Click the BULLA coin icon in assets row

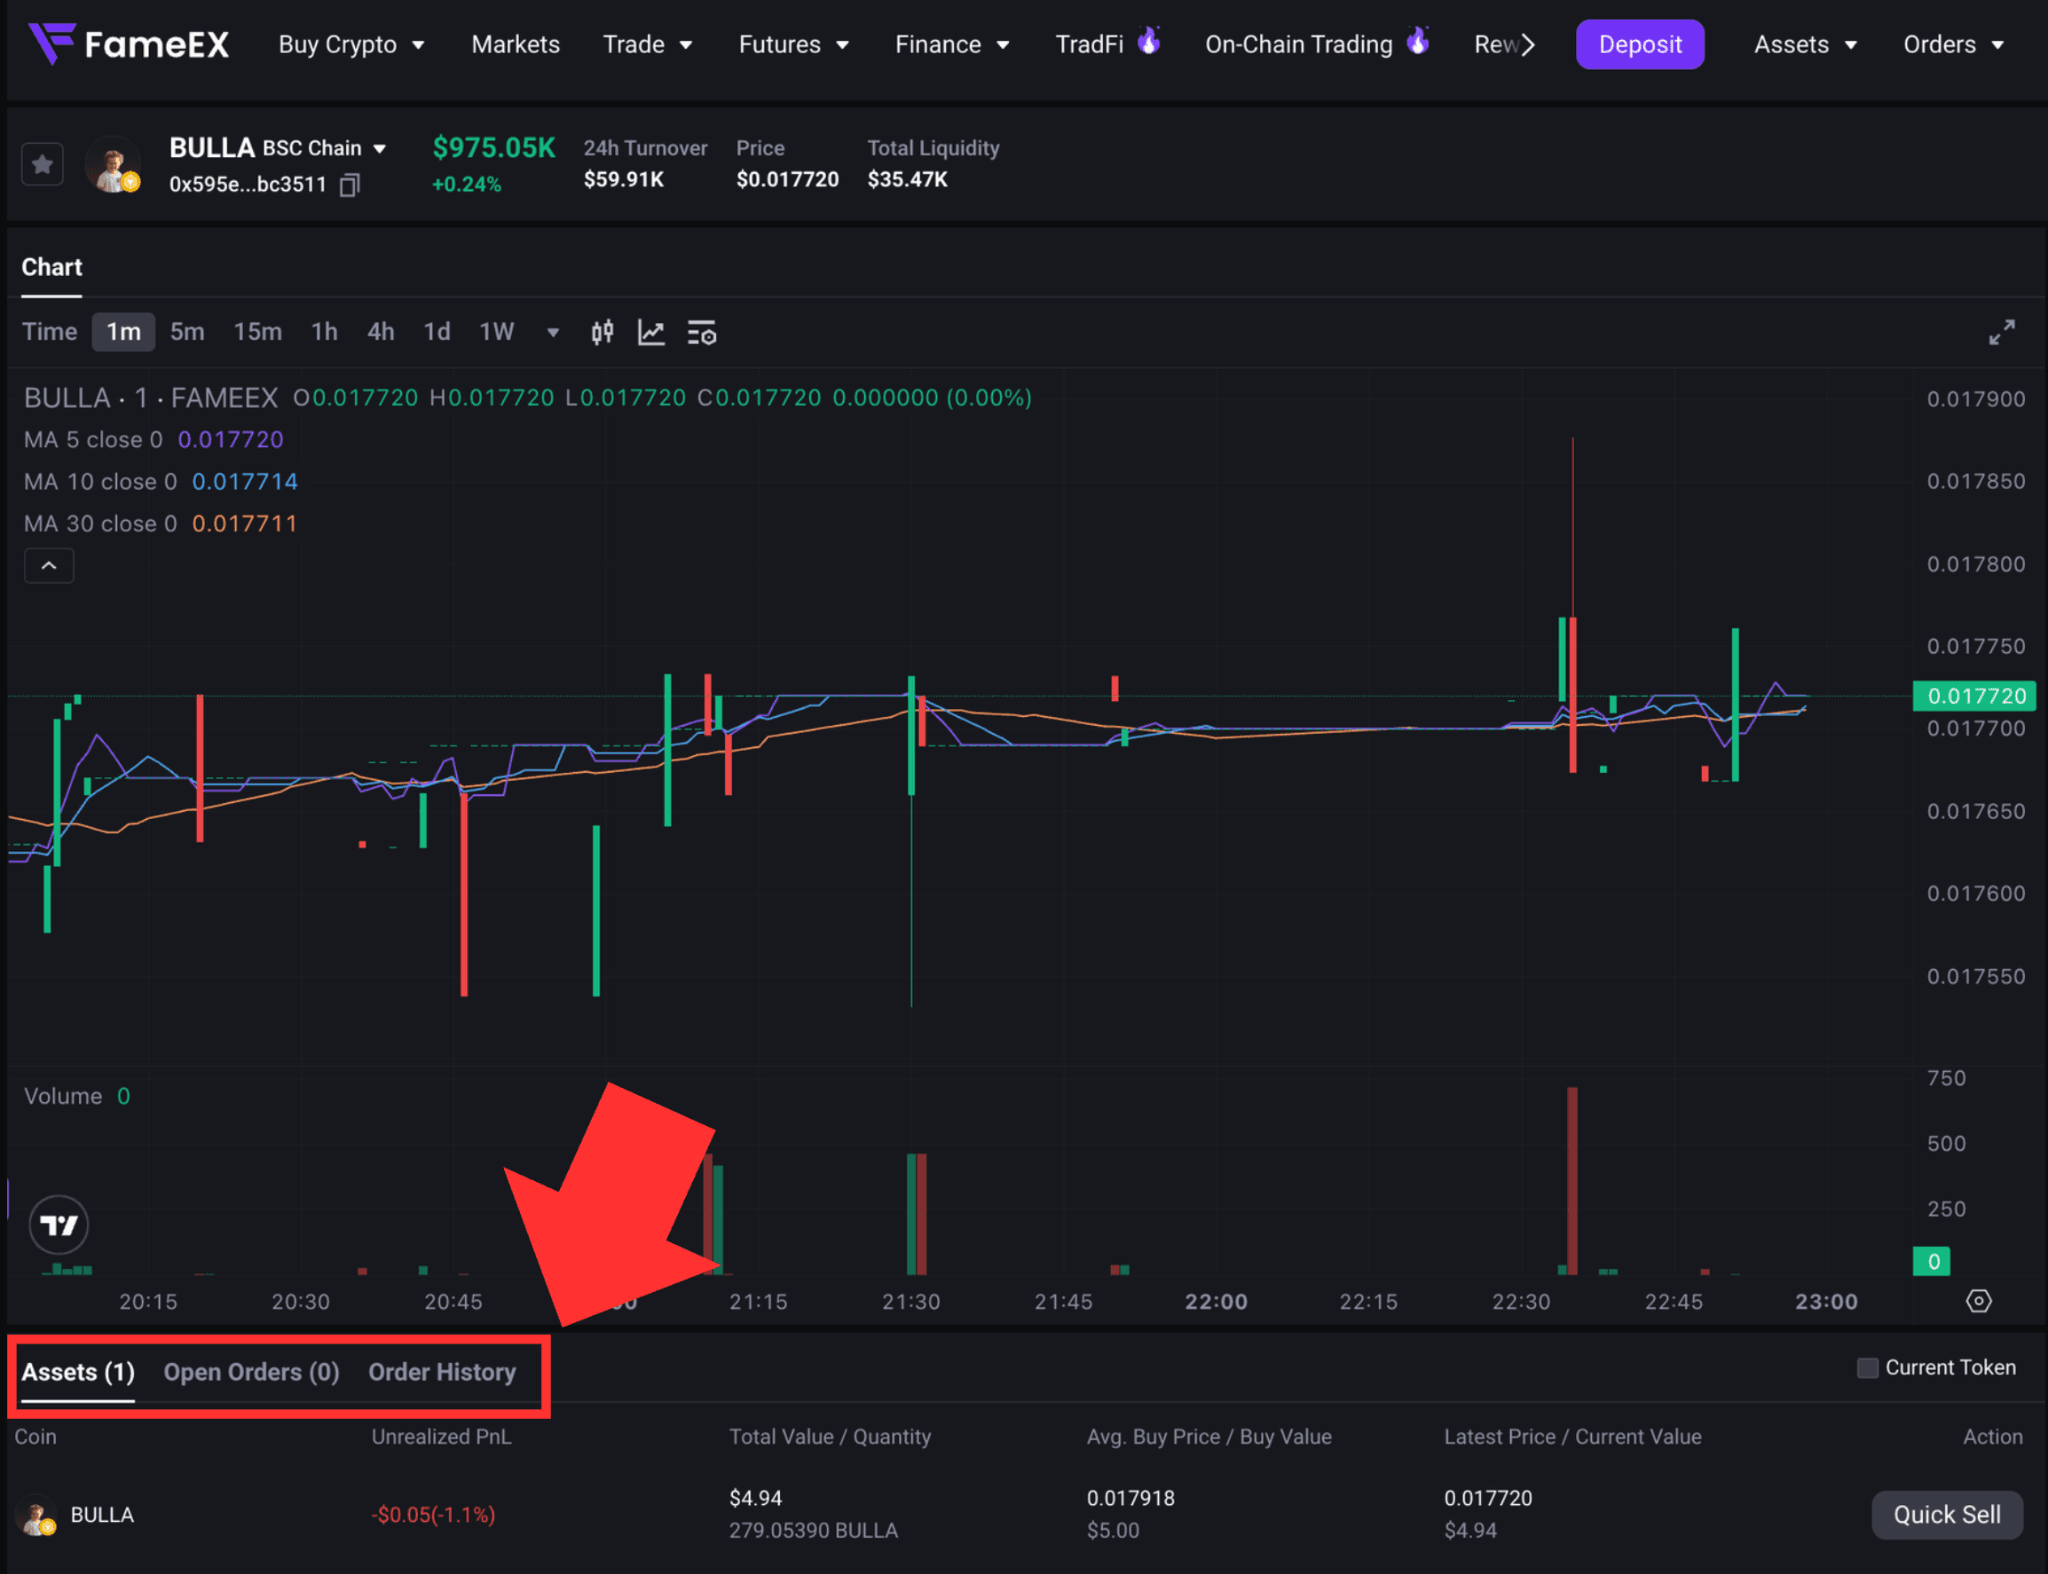[38, 1516]
